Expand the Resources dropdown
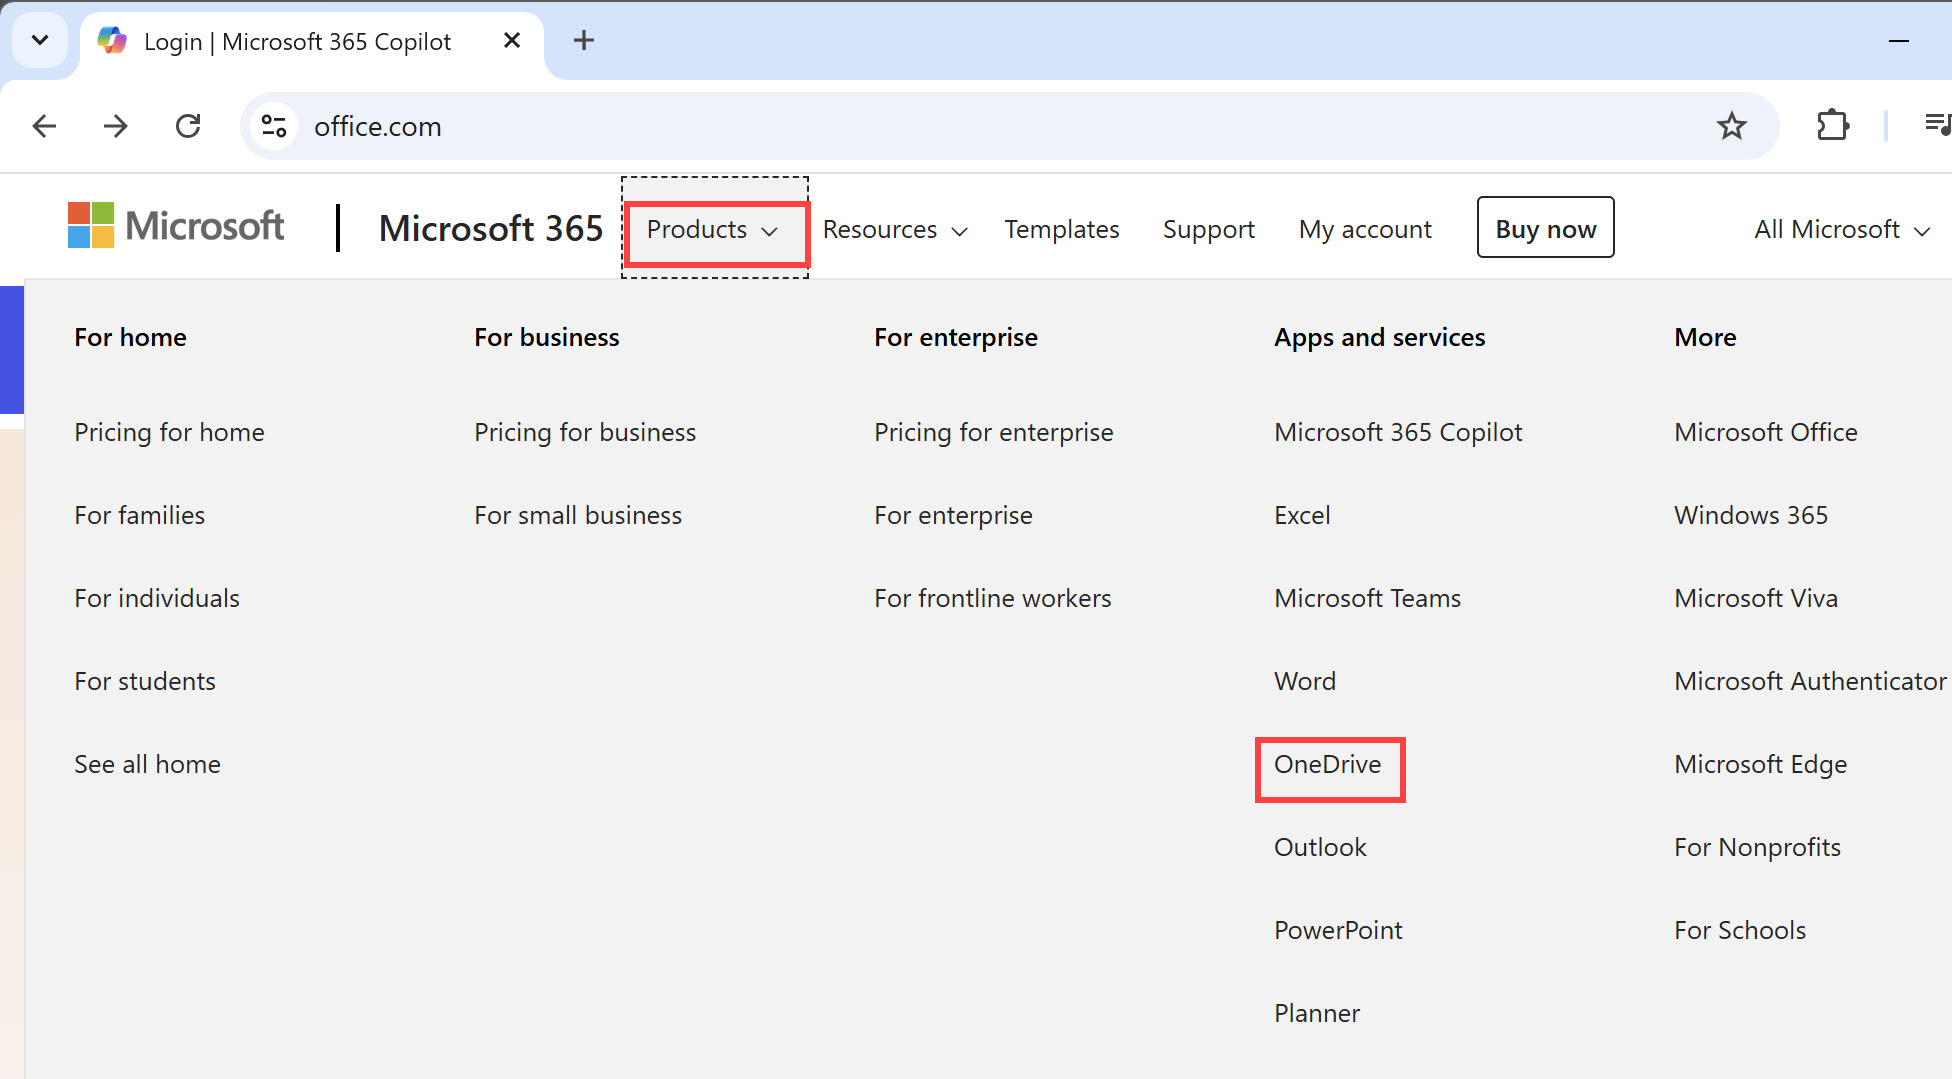1952x1079 pixels. 895,230
